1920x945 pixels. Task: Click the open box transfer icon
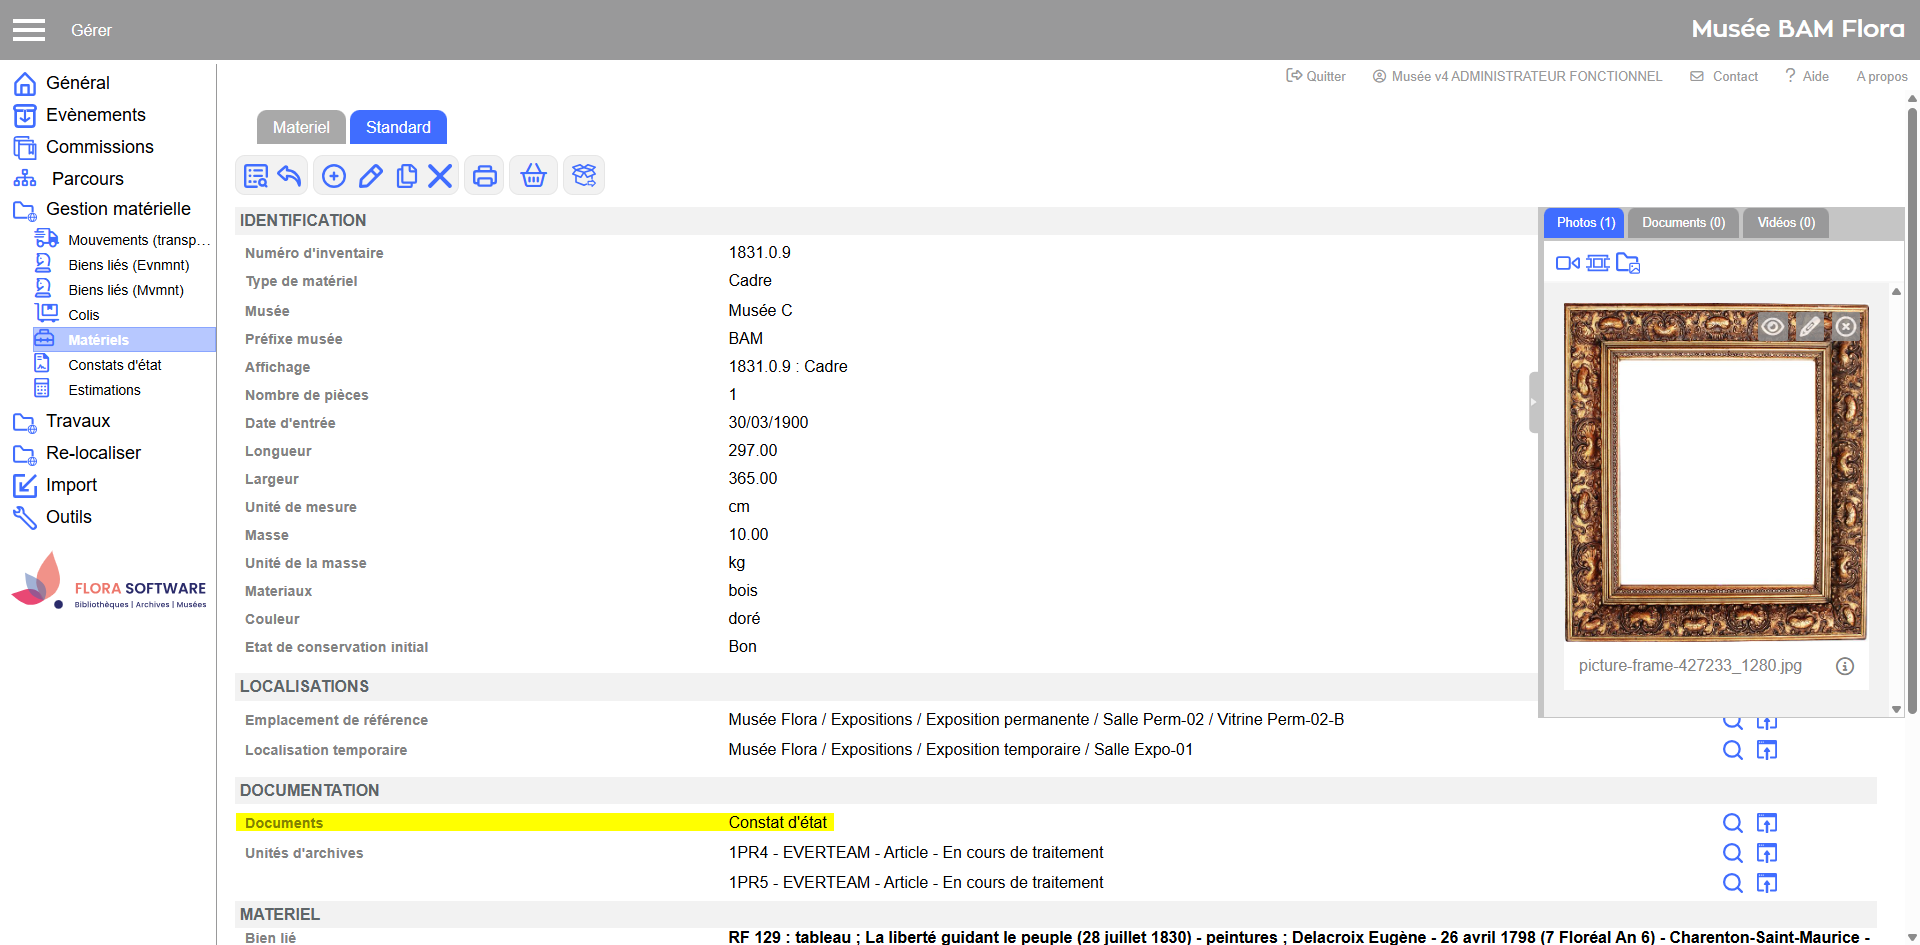click(584, 176)
